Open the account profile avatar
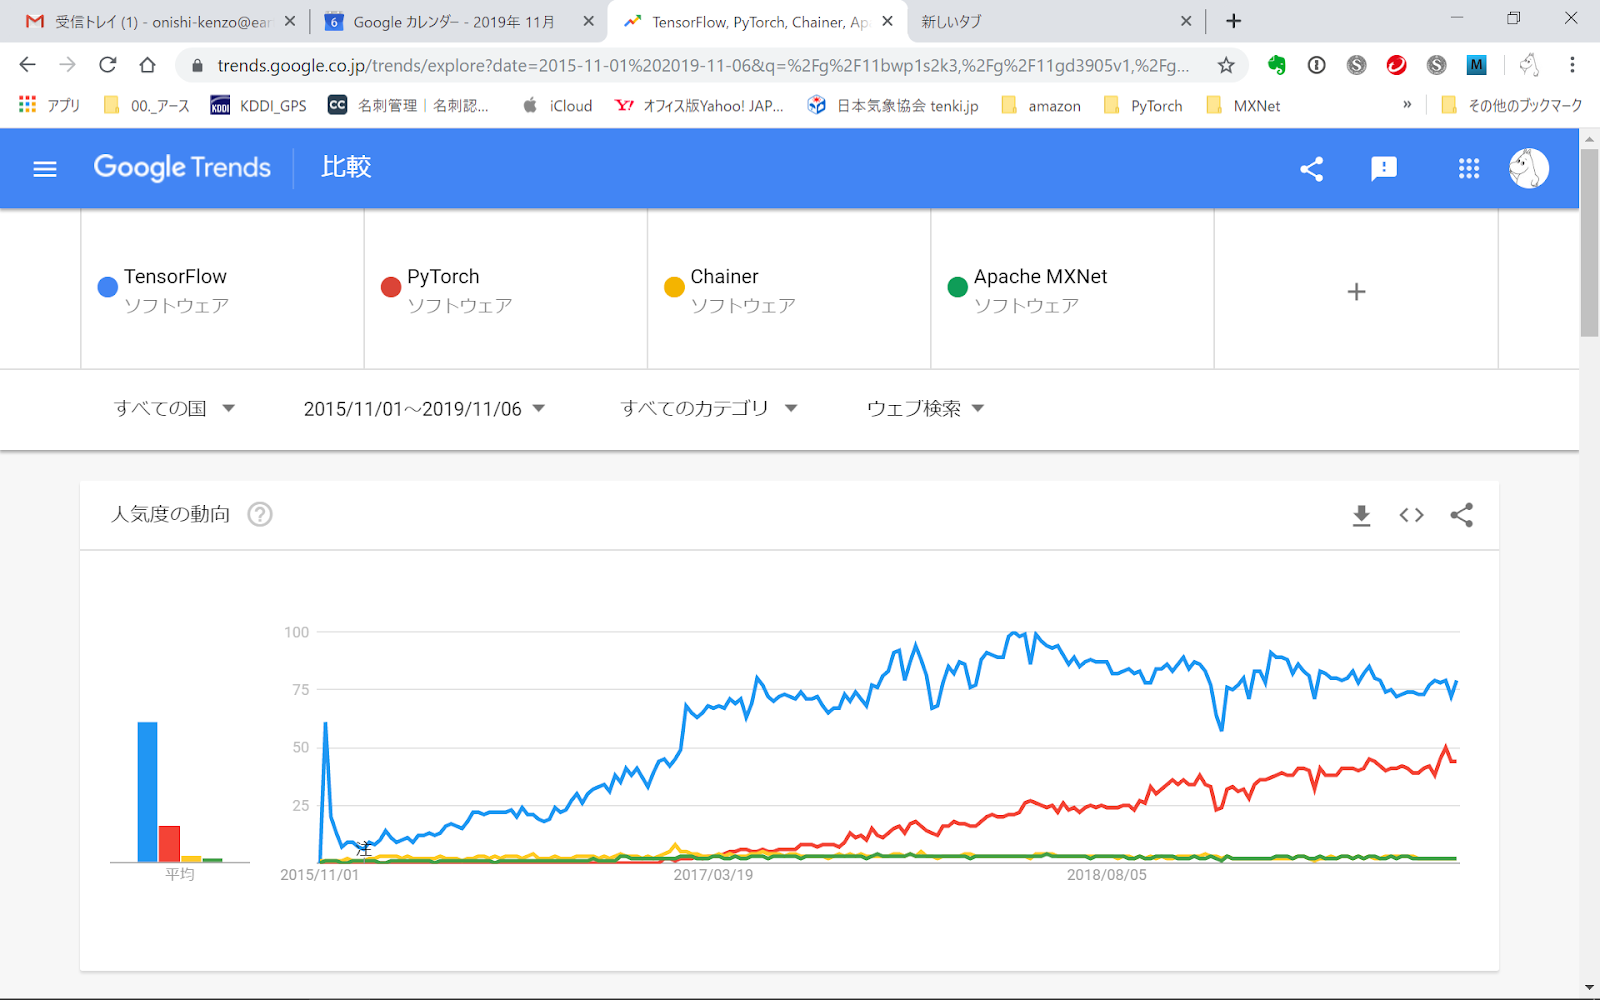 1529,169
